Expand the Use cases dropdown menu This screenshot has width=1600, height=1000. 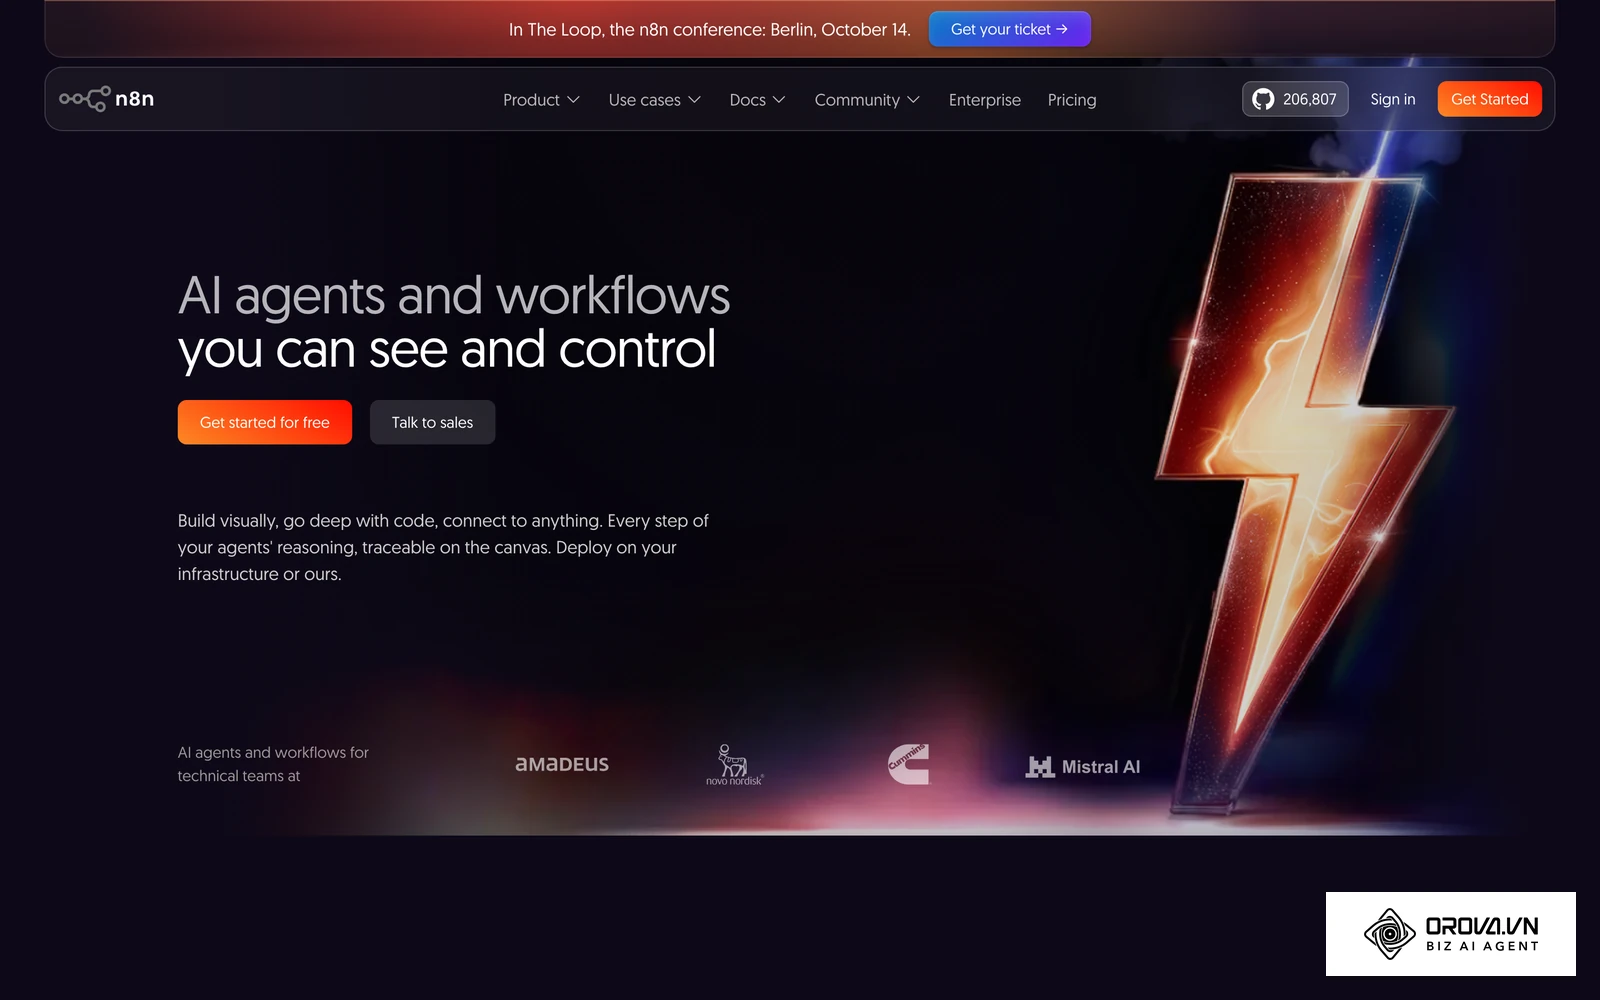655,100
